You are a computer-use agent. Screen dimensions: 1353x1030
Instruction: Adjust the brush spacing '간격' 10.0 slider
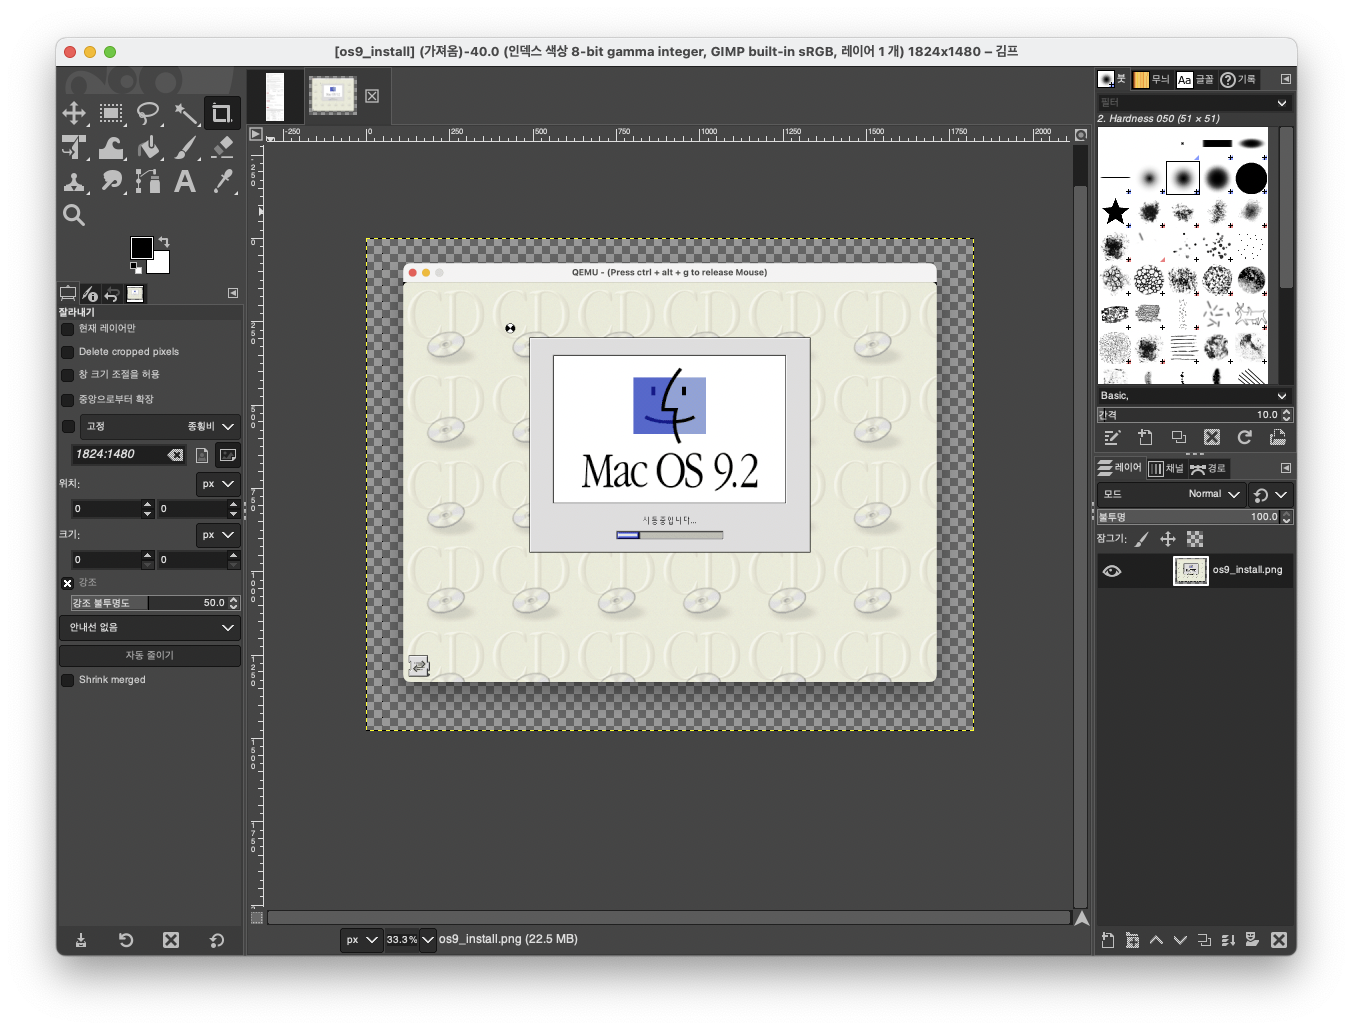click(1195, 415)
